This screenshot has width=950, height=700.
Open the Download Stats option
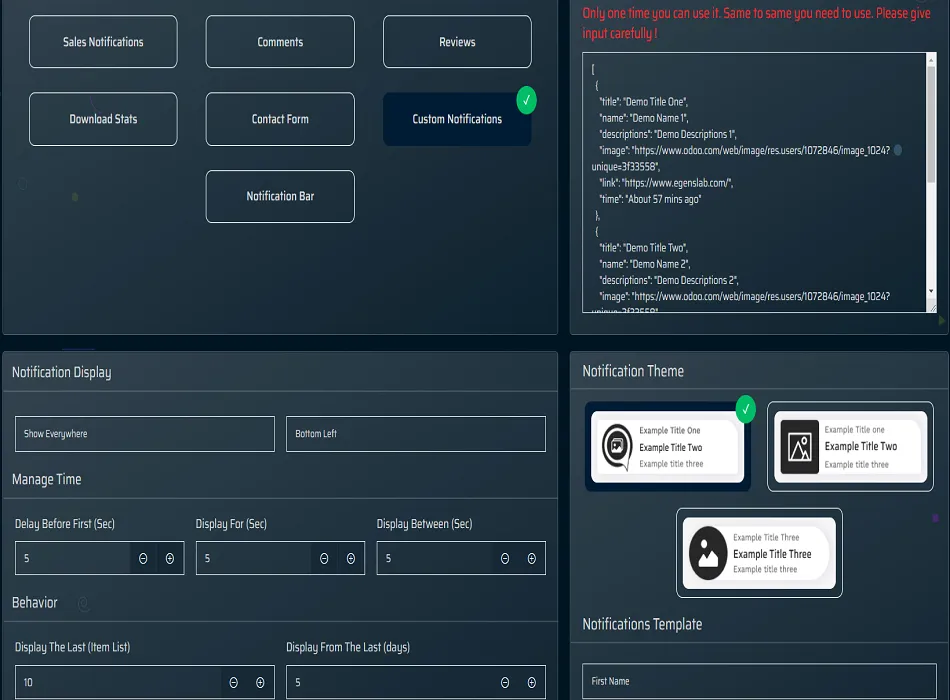pos(103,119)
